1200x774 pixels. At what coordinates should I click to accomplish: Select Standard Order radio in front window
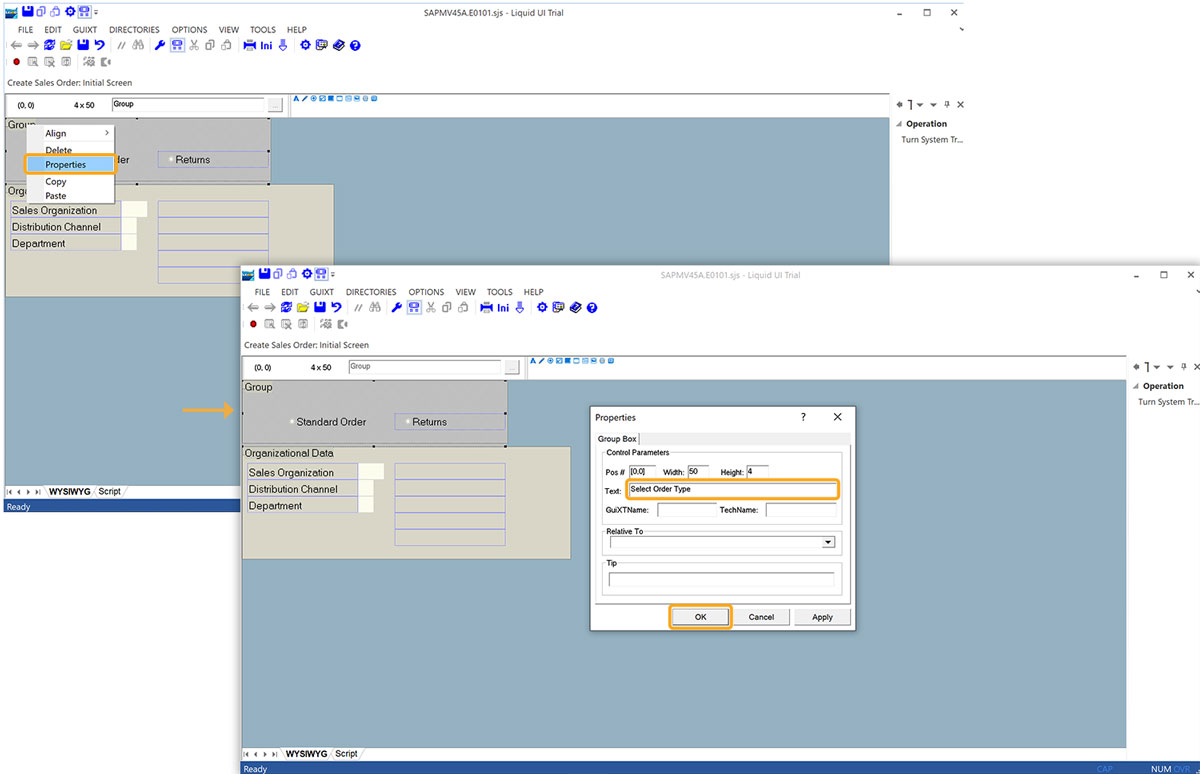pyautogui.click(x=292, y=422)
